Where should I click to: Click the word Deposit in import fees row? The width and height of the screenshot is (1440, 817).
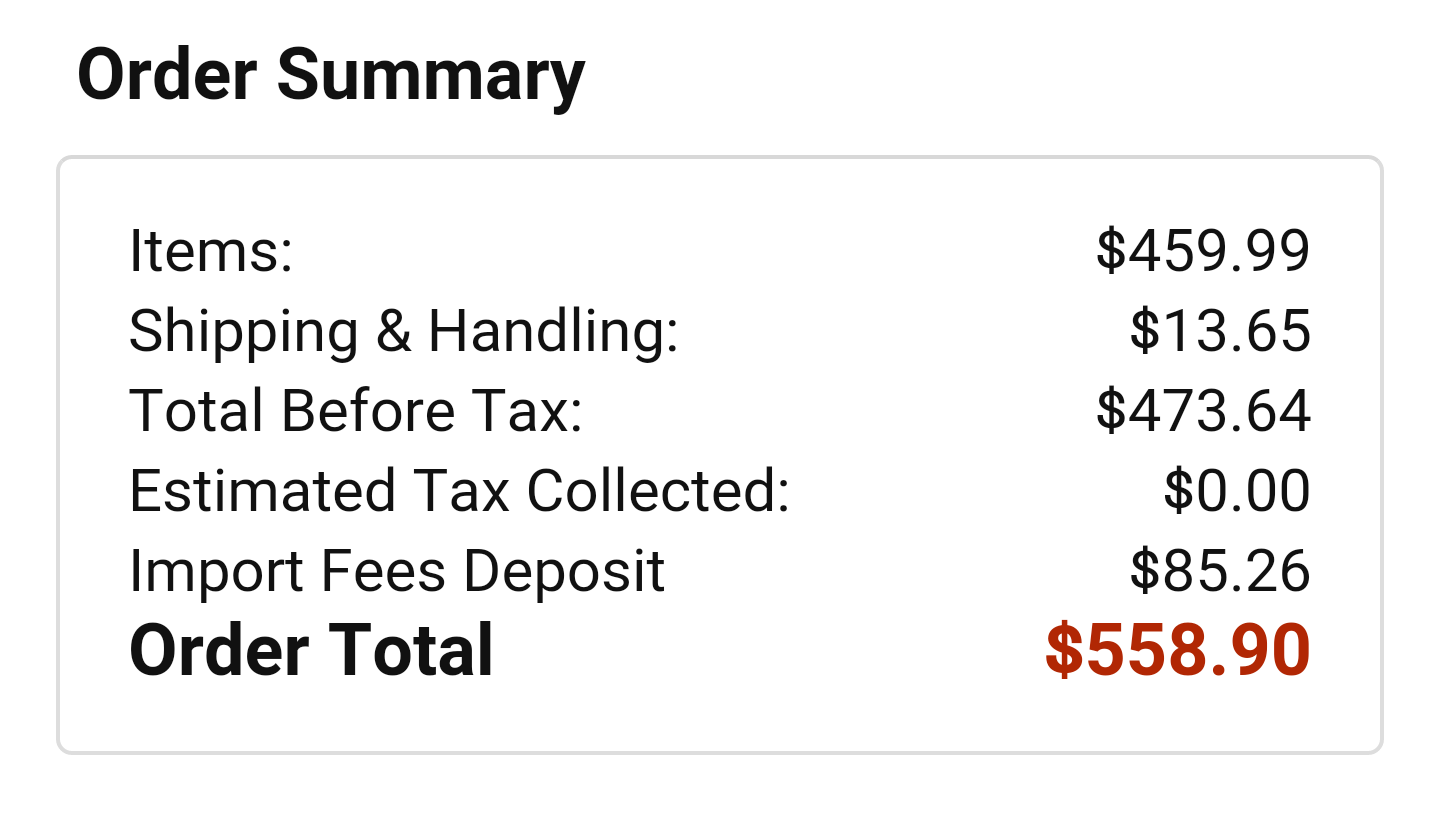coord(563,571)
